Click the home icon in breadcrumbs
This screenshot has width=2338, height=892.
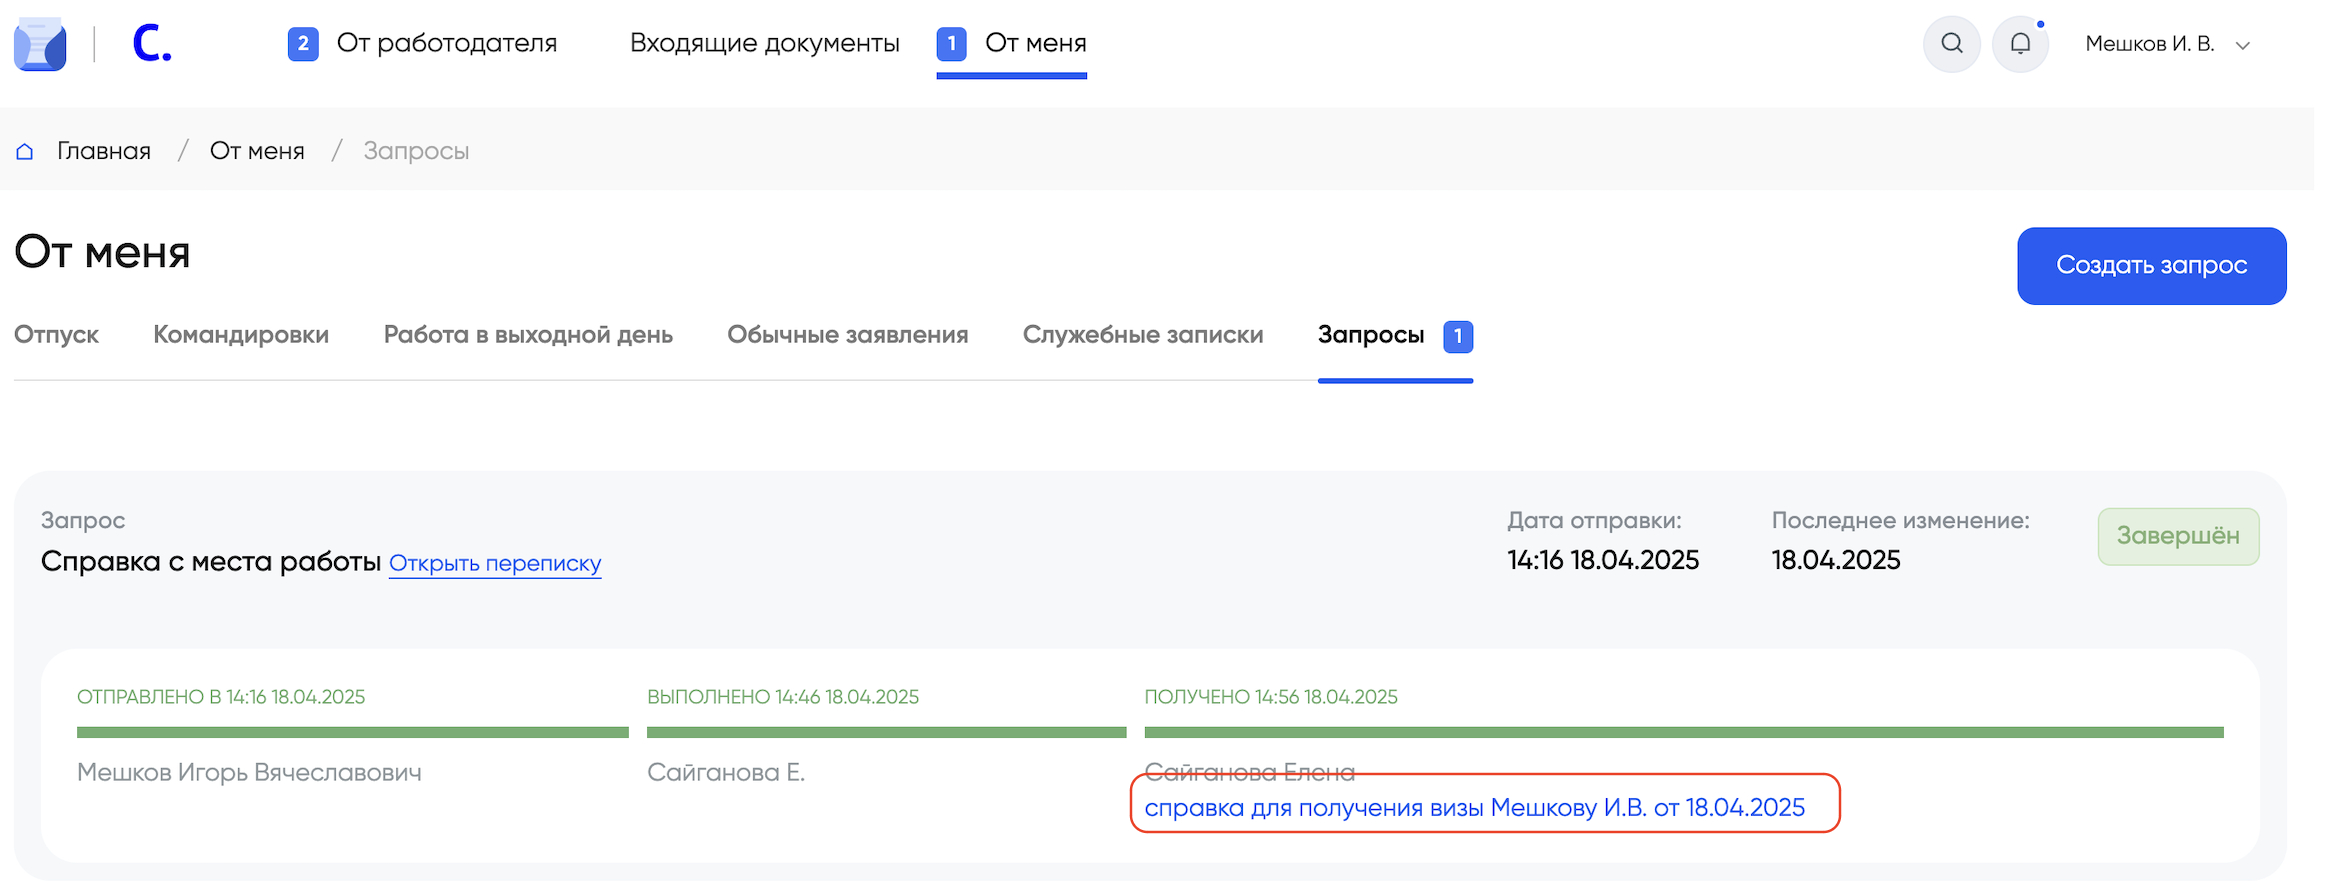click(25, 152)
